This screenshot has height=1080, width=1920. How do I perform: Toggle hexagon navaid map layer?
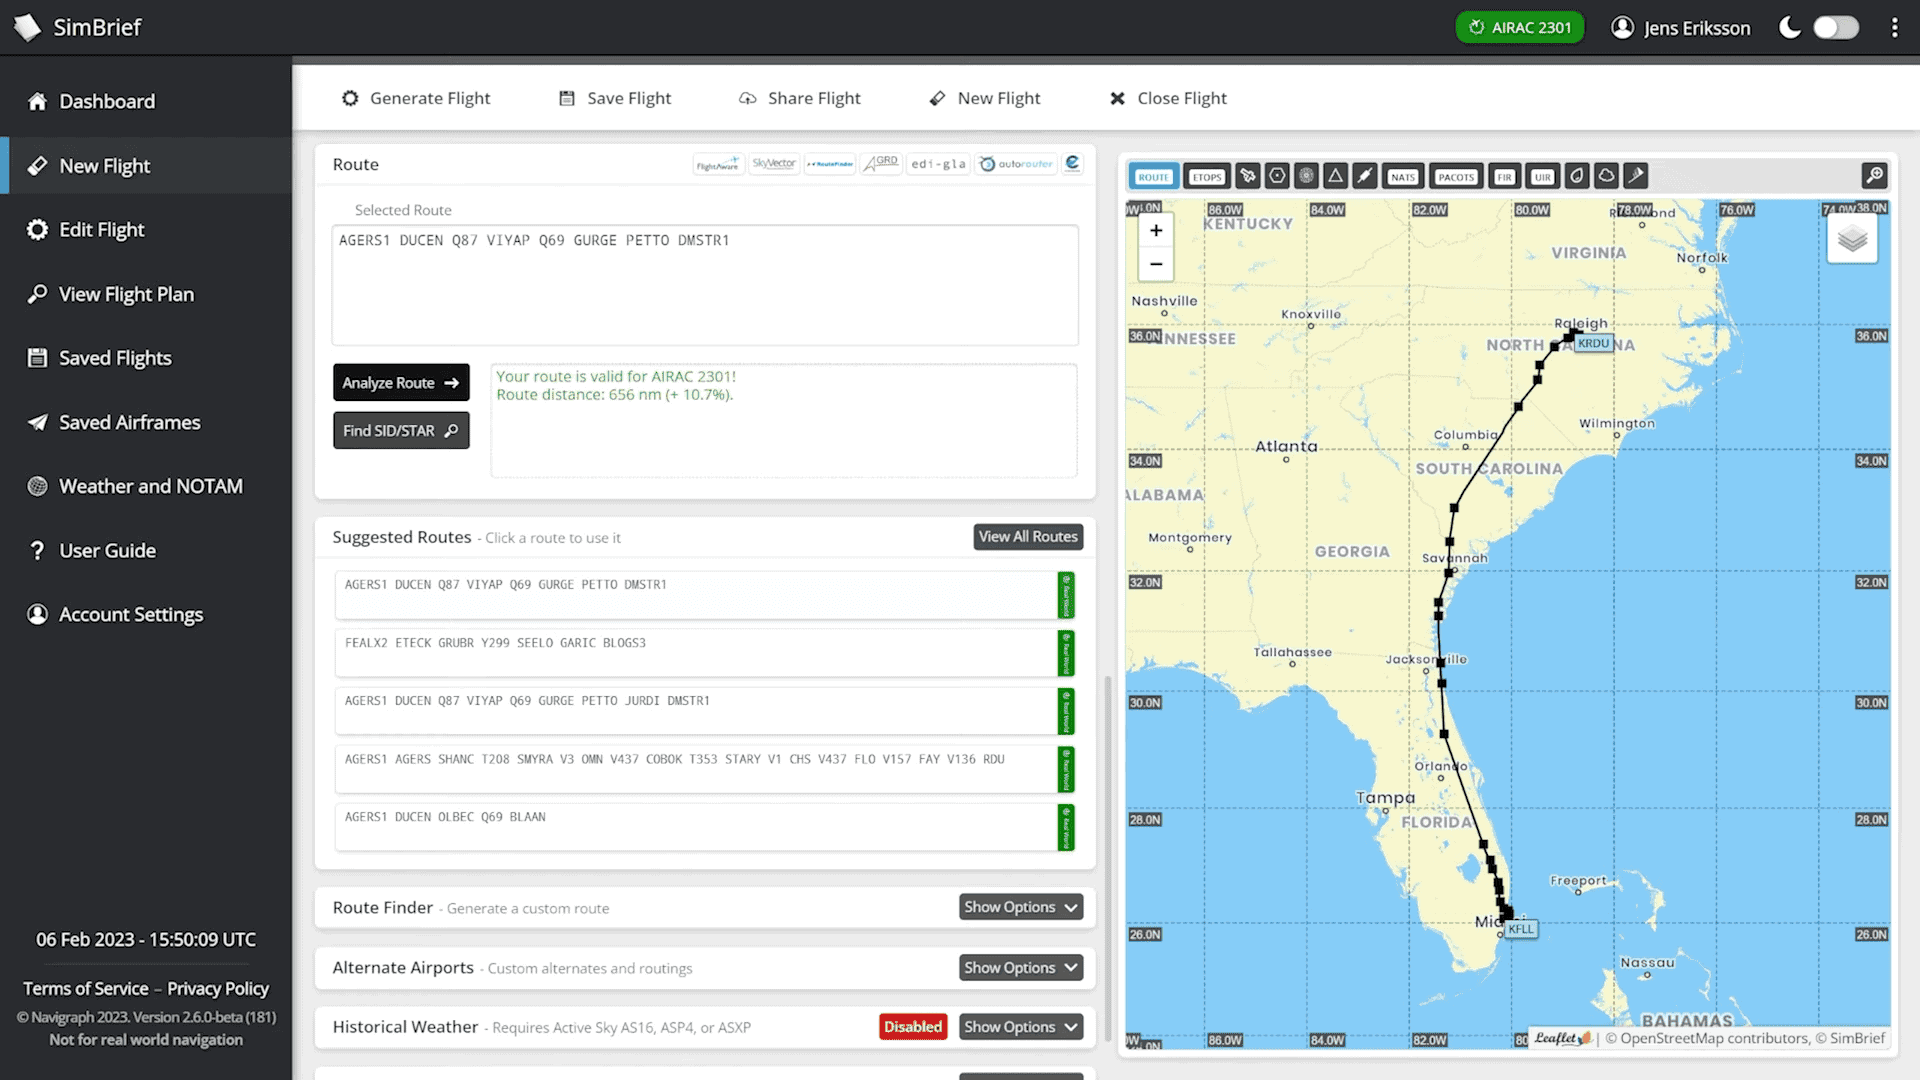click(1277, 177)
